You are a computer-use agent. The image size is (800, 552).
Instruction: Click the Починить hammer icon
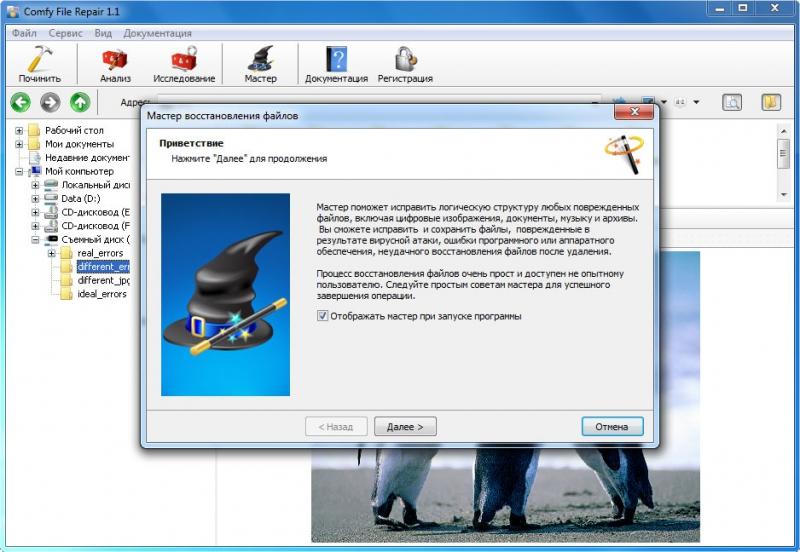[x=40, y=59]
